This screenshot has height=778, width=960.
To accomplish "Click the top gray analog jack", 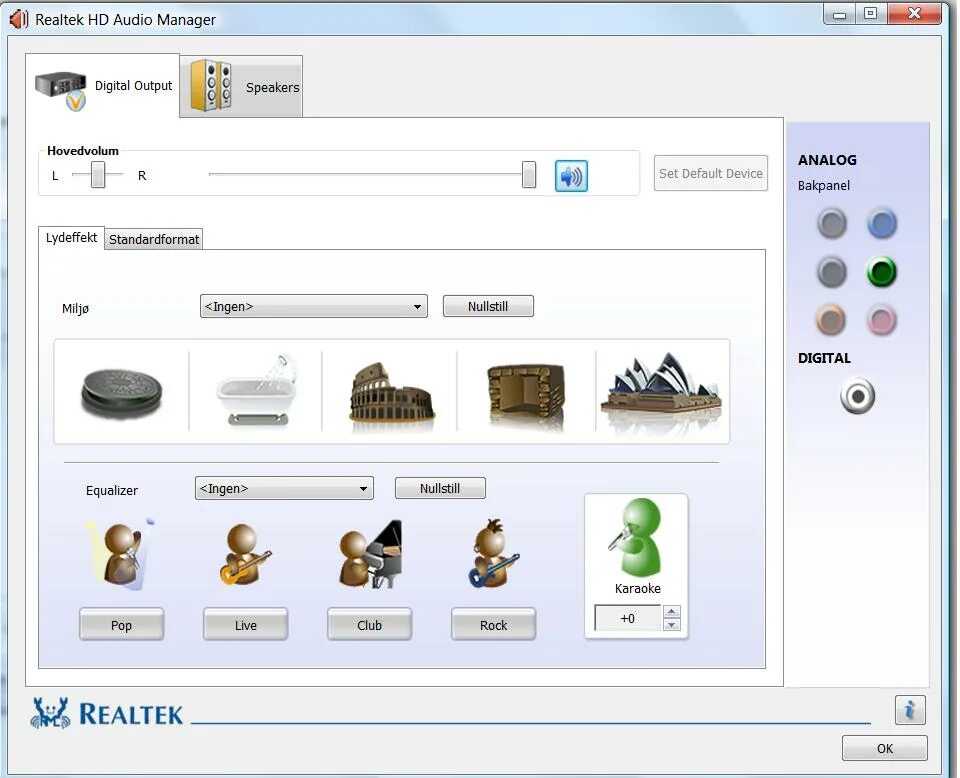I will 831,223.
